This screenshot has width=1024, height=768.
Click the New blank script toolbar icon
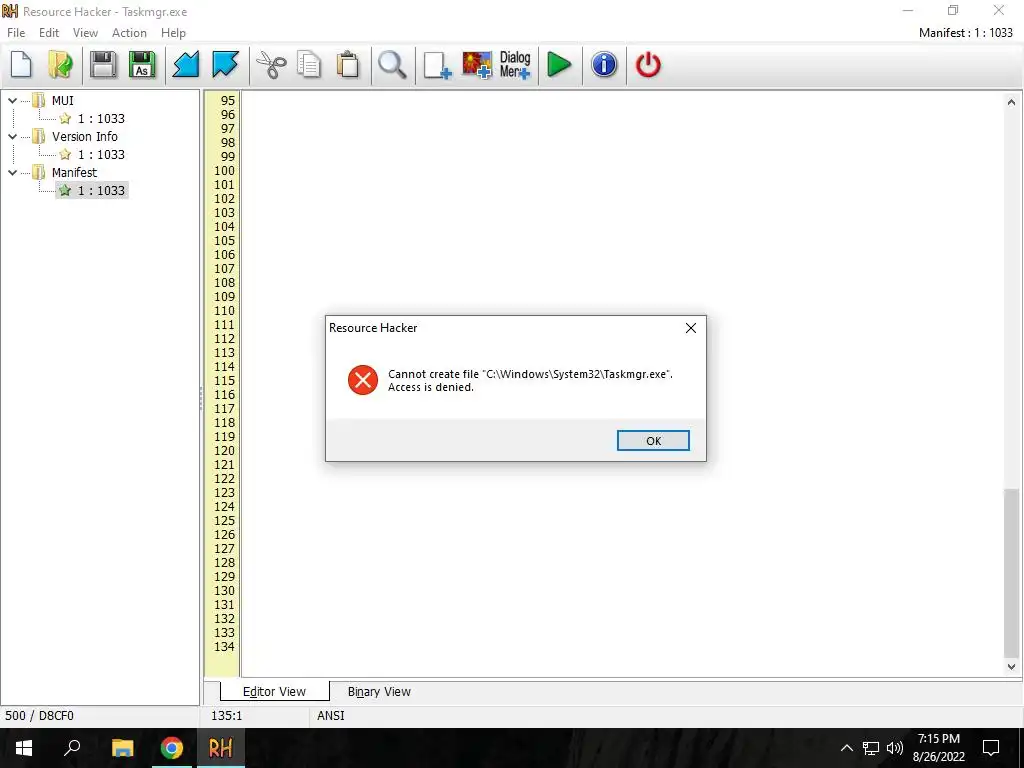coord(21,65)
